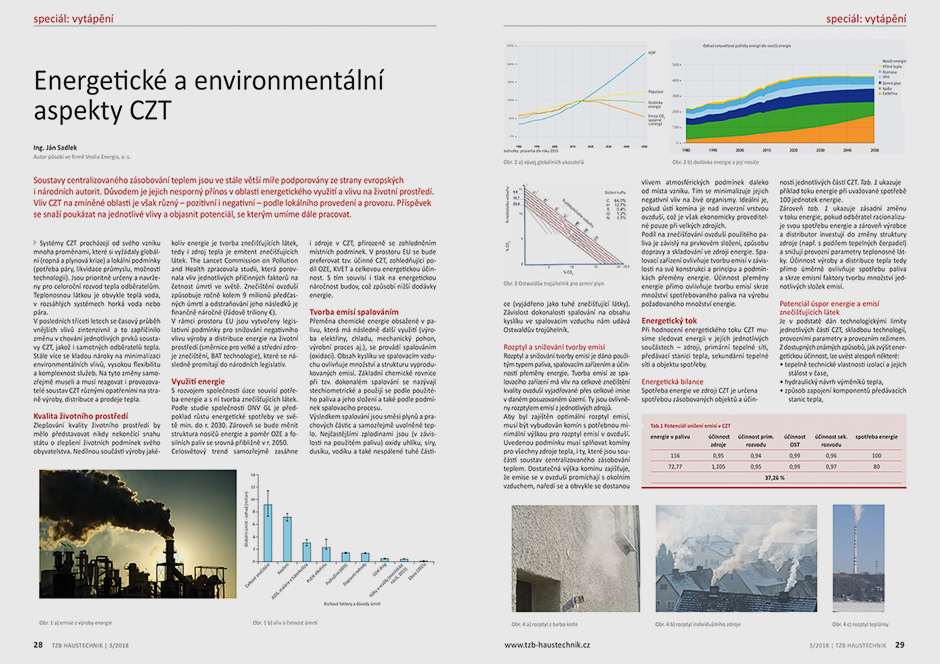Click the heading "Energetický tok"

670,321
